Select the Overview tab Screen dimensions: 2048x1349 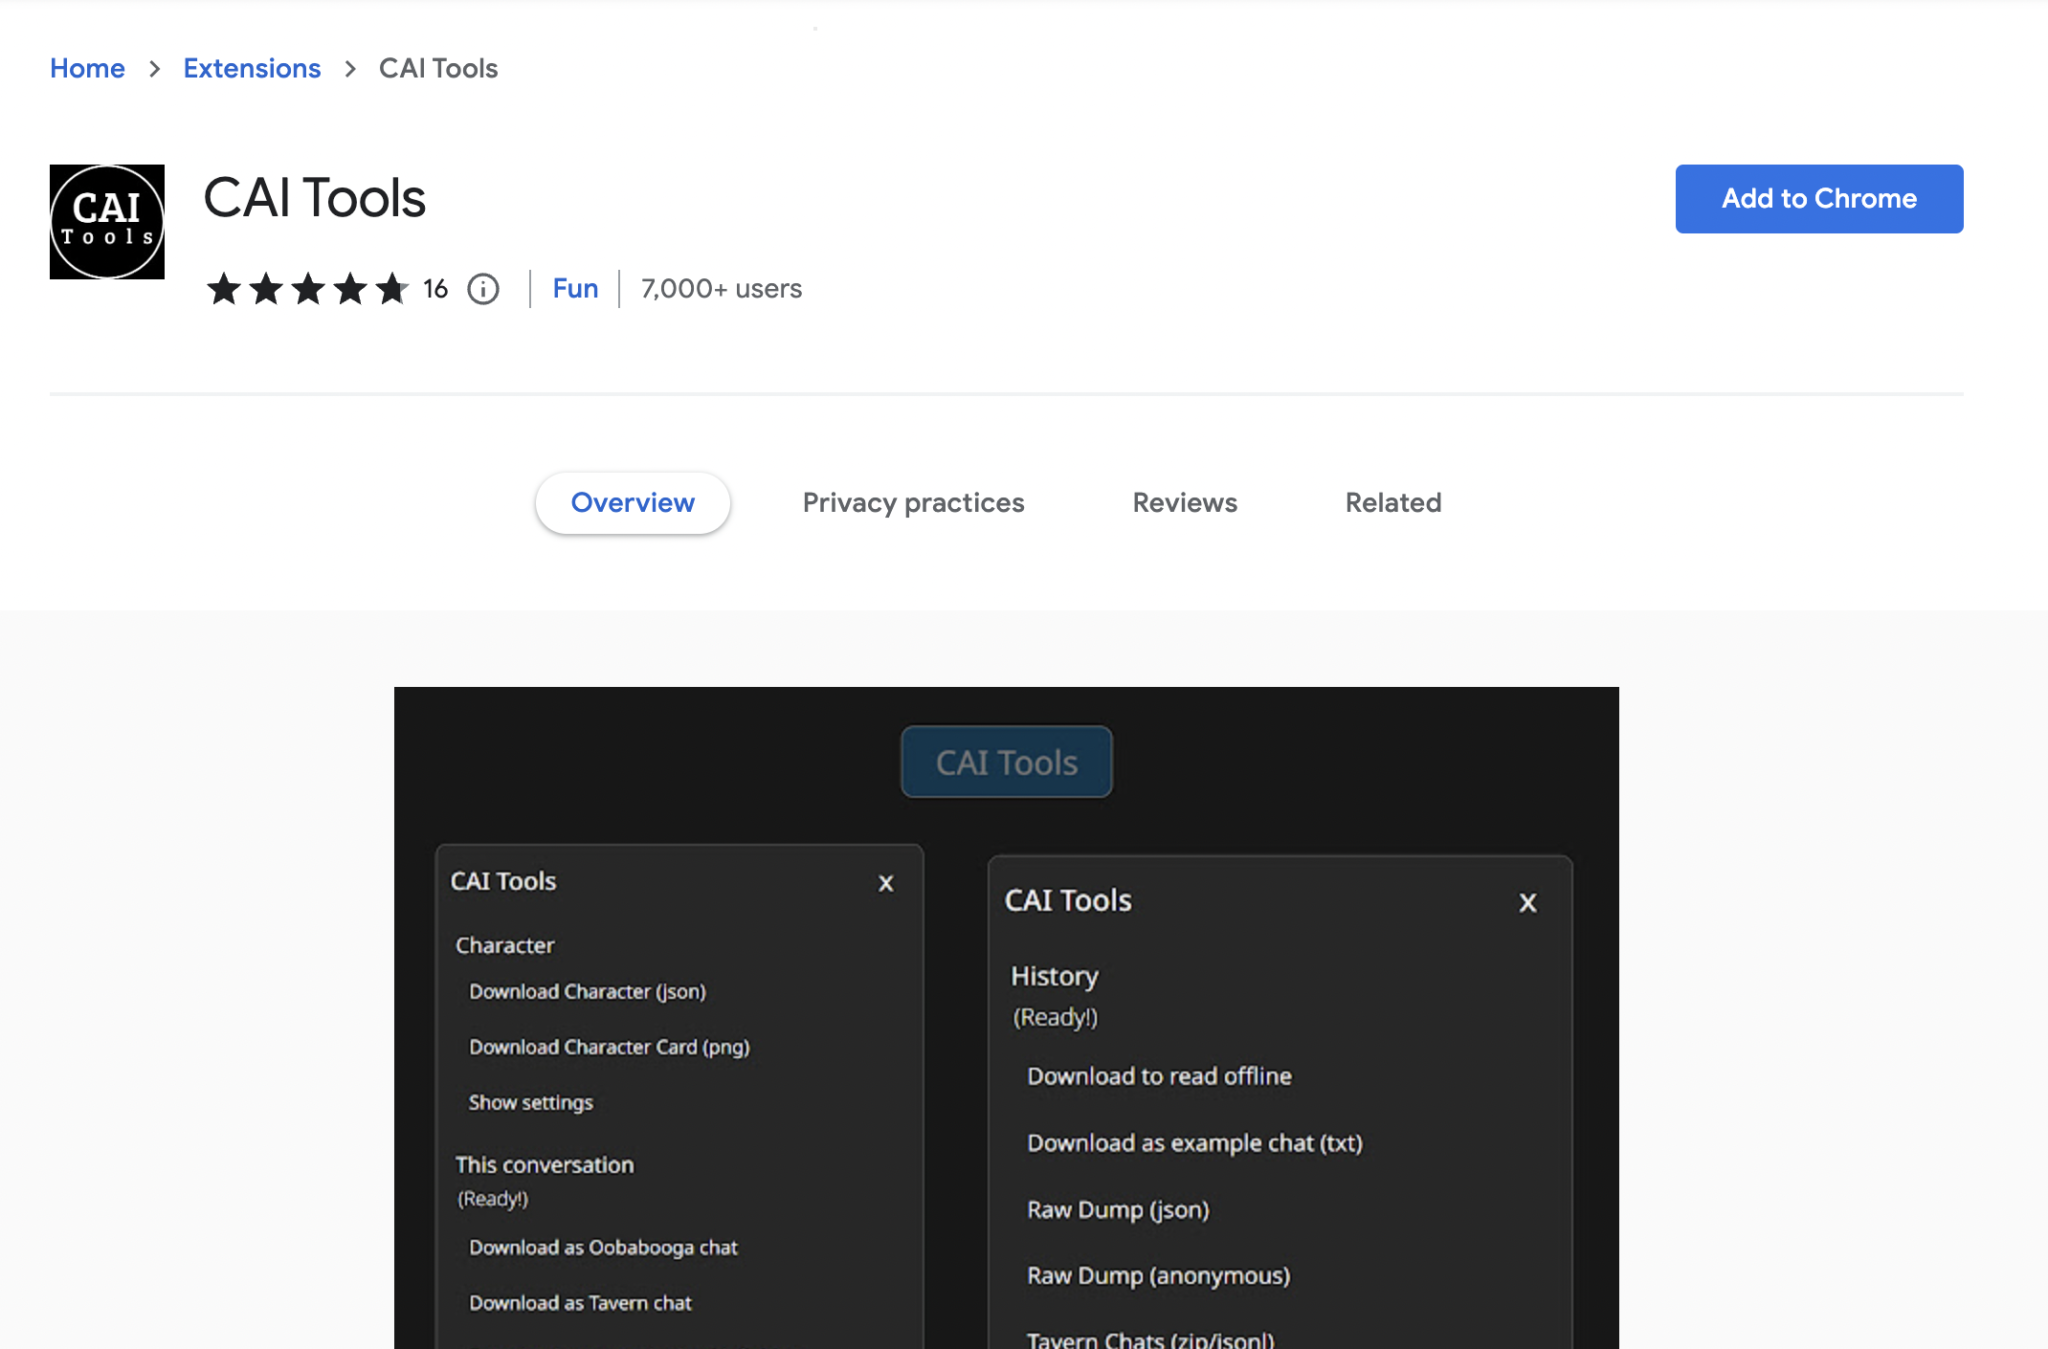tap(632, 502)
